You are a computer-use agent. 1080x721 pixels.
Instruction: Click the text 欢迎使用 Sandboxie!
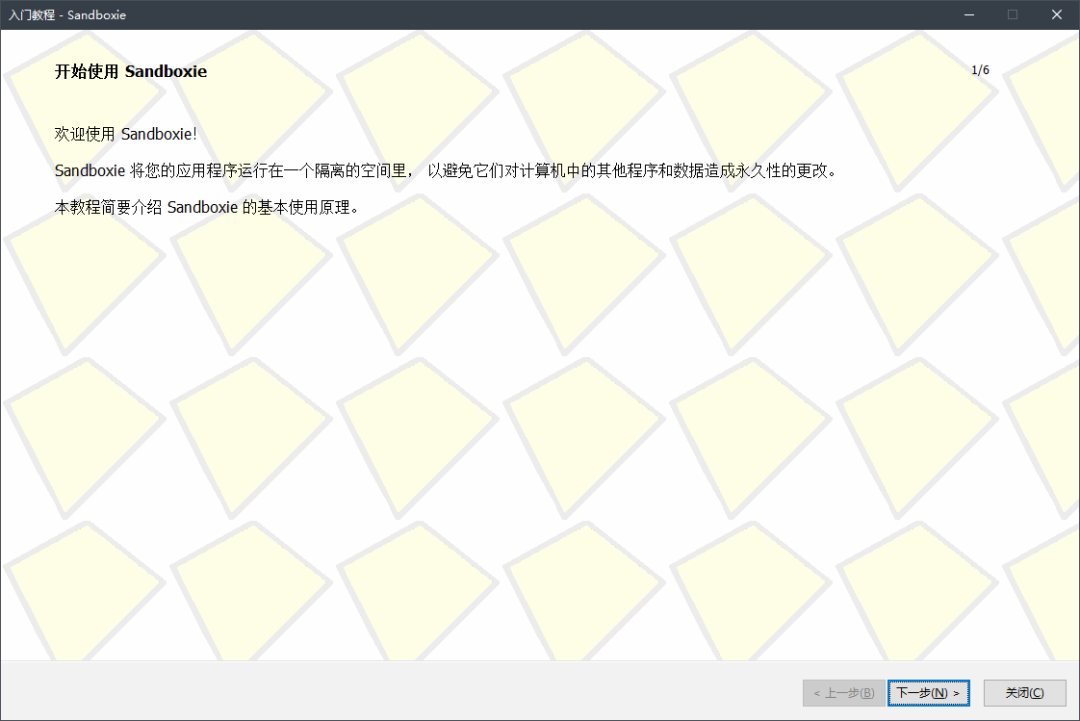coord(125,134)
